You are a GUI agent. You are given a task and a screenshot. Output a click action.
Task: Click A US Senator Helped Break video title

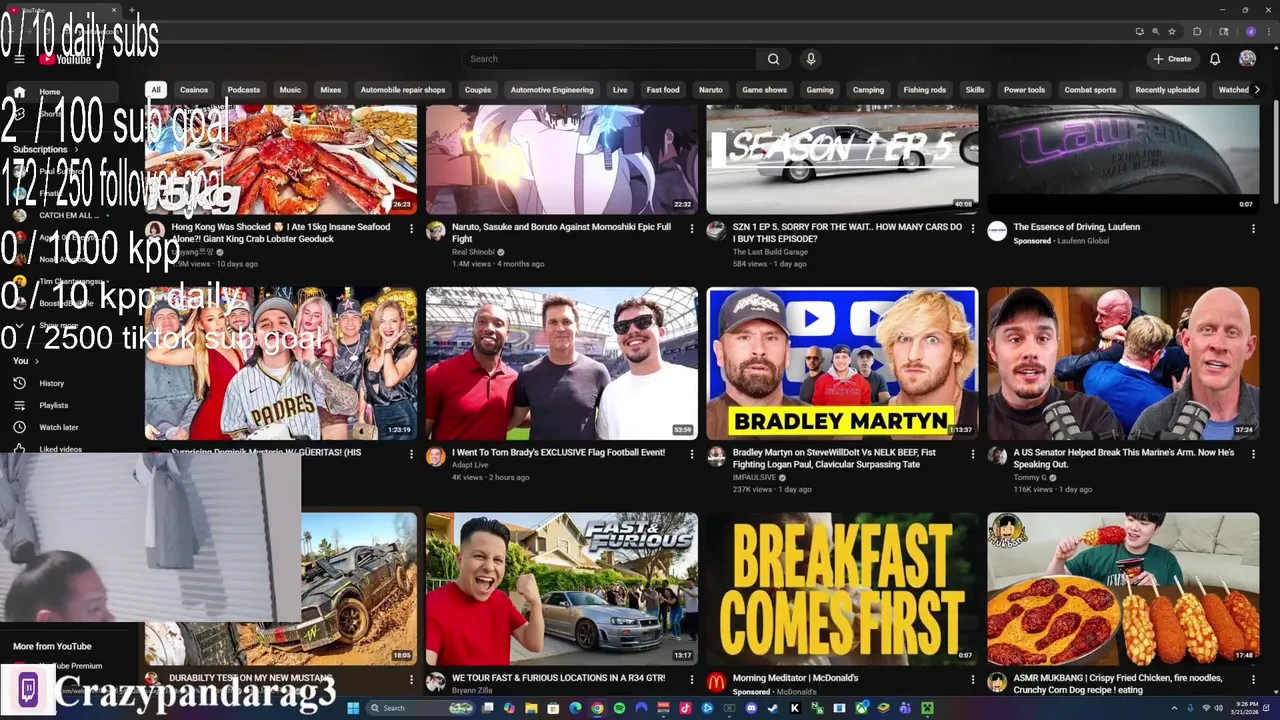[1123, 458]
